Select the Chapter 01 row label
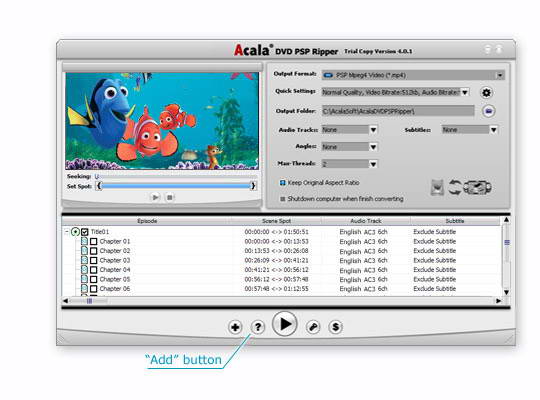 [x=115, y=242]
